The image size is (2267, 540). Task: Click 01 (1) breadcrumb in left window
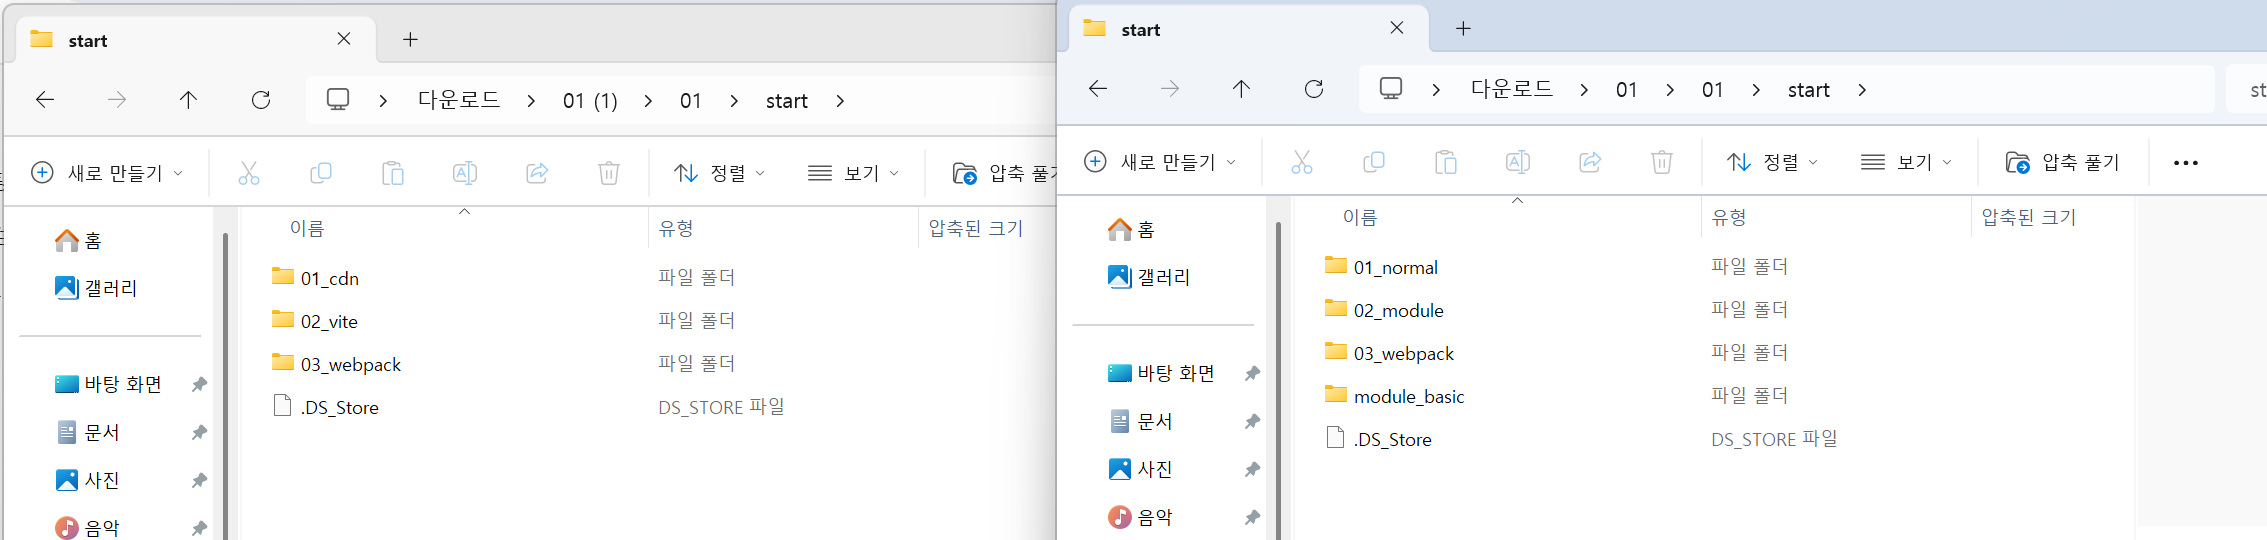point(590,101)
